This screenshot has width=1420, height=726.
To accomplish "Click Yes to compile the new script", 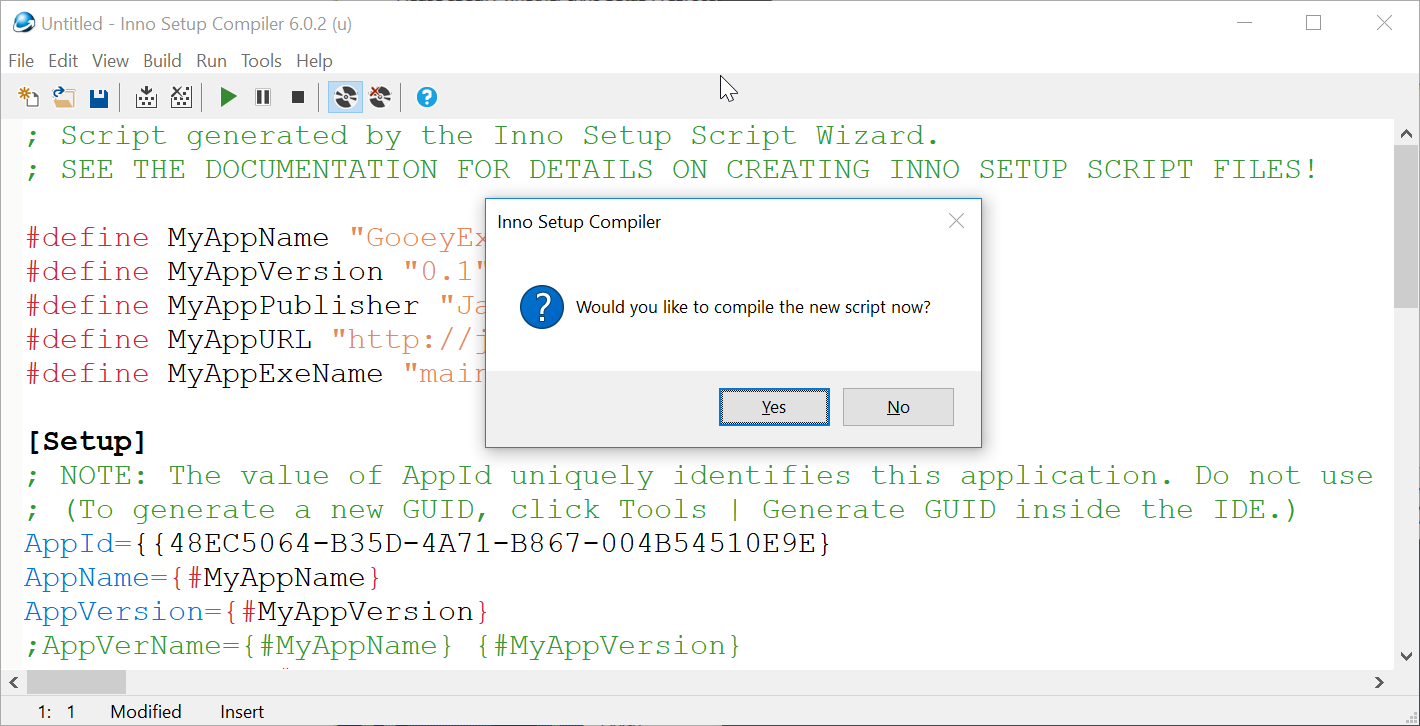I will pos(774,407).
